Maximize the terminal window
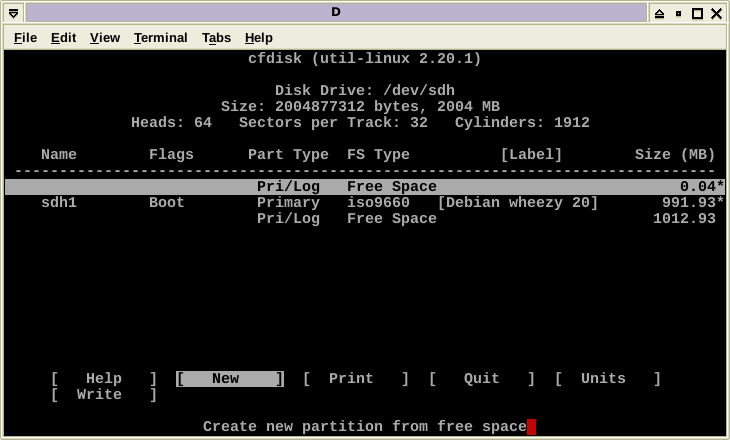This screenshot has height=440, width=730. [x=697, y=13]
